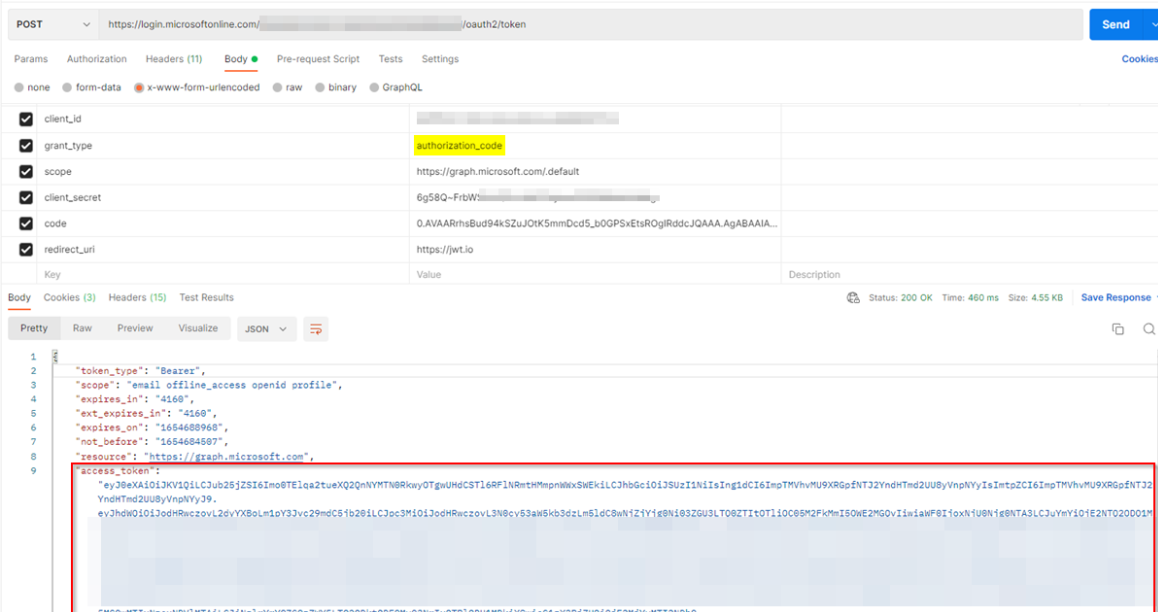Click the request URL field
The image size is (1158, 612).
590,24
